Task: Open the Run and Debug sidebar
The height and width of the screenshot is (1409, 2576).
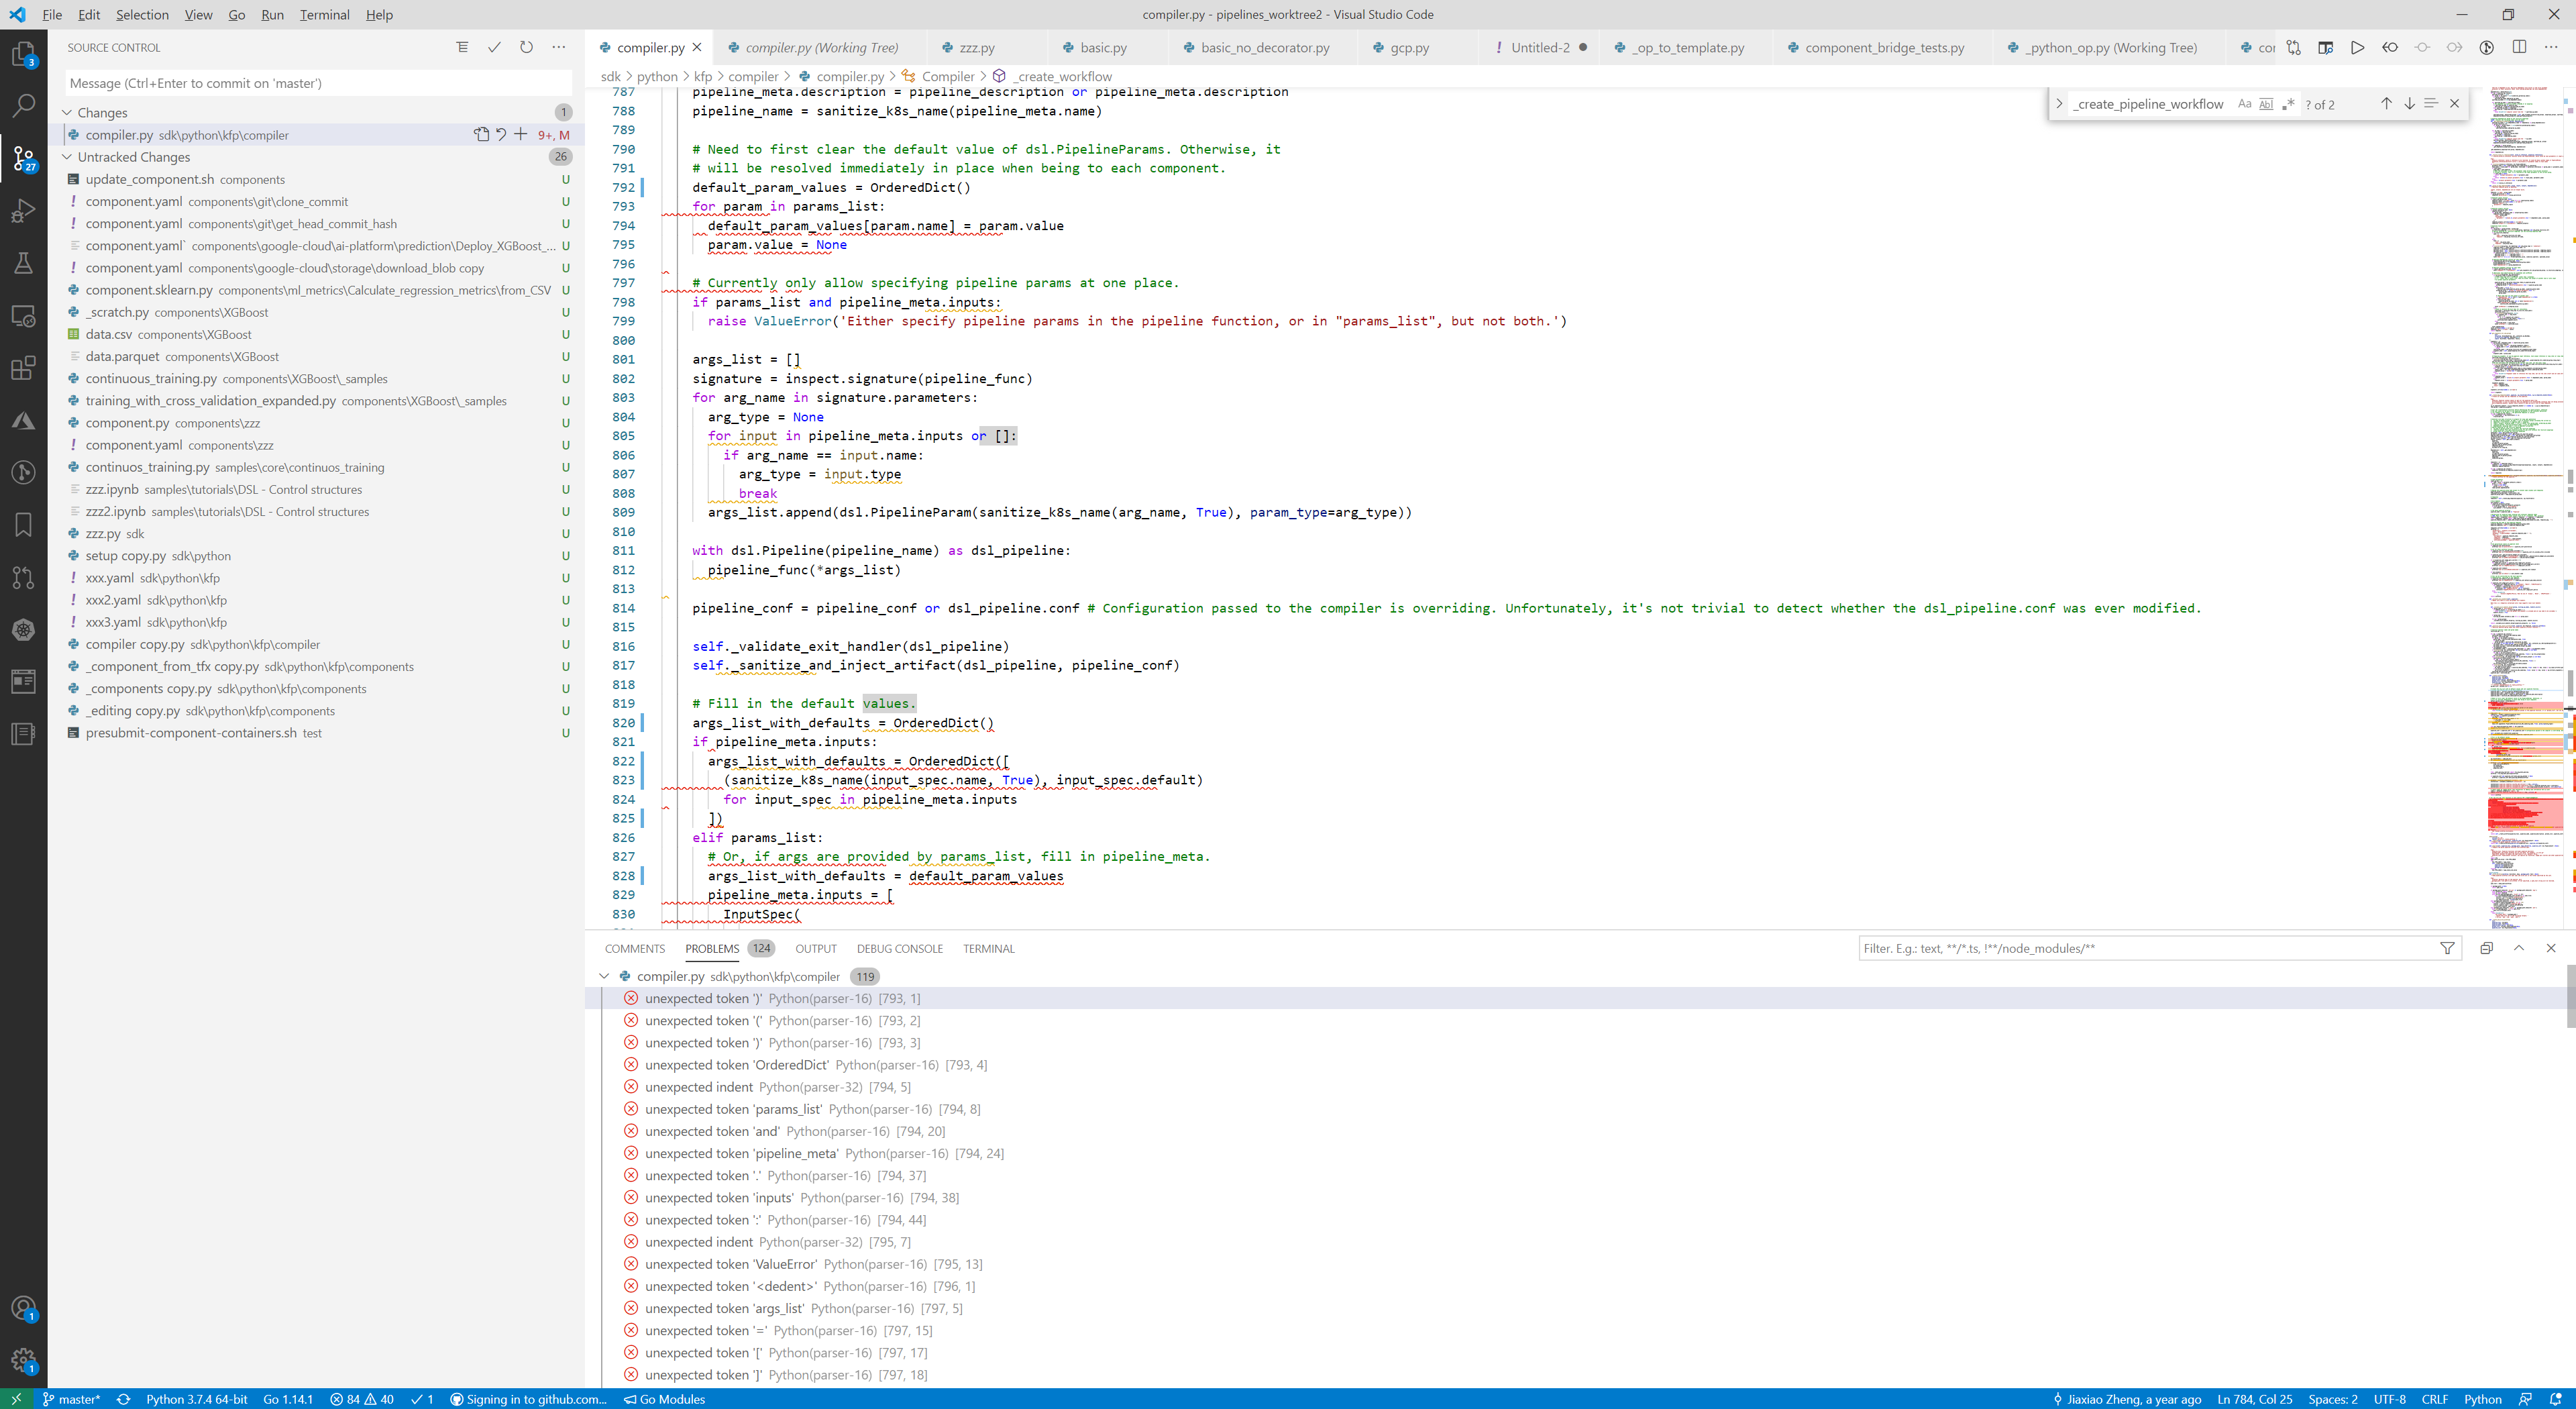Action: click(23, 211)
